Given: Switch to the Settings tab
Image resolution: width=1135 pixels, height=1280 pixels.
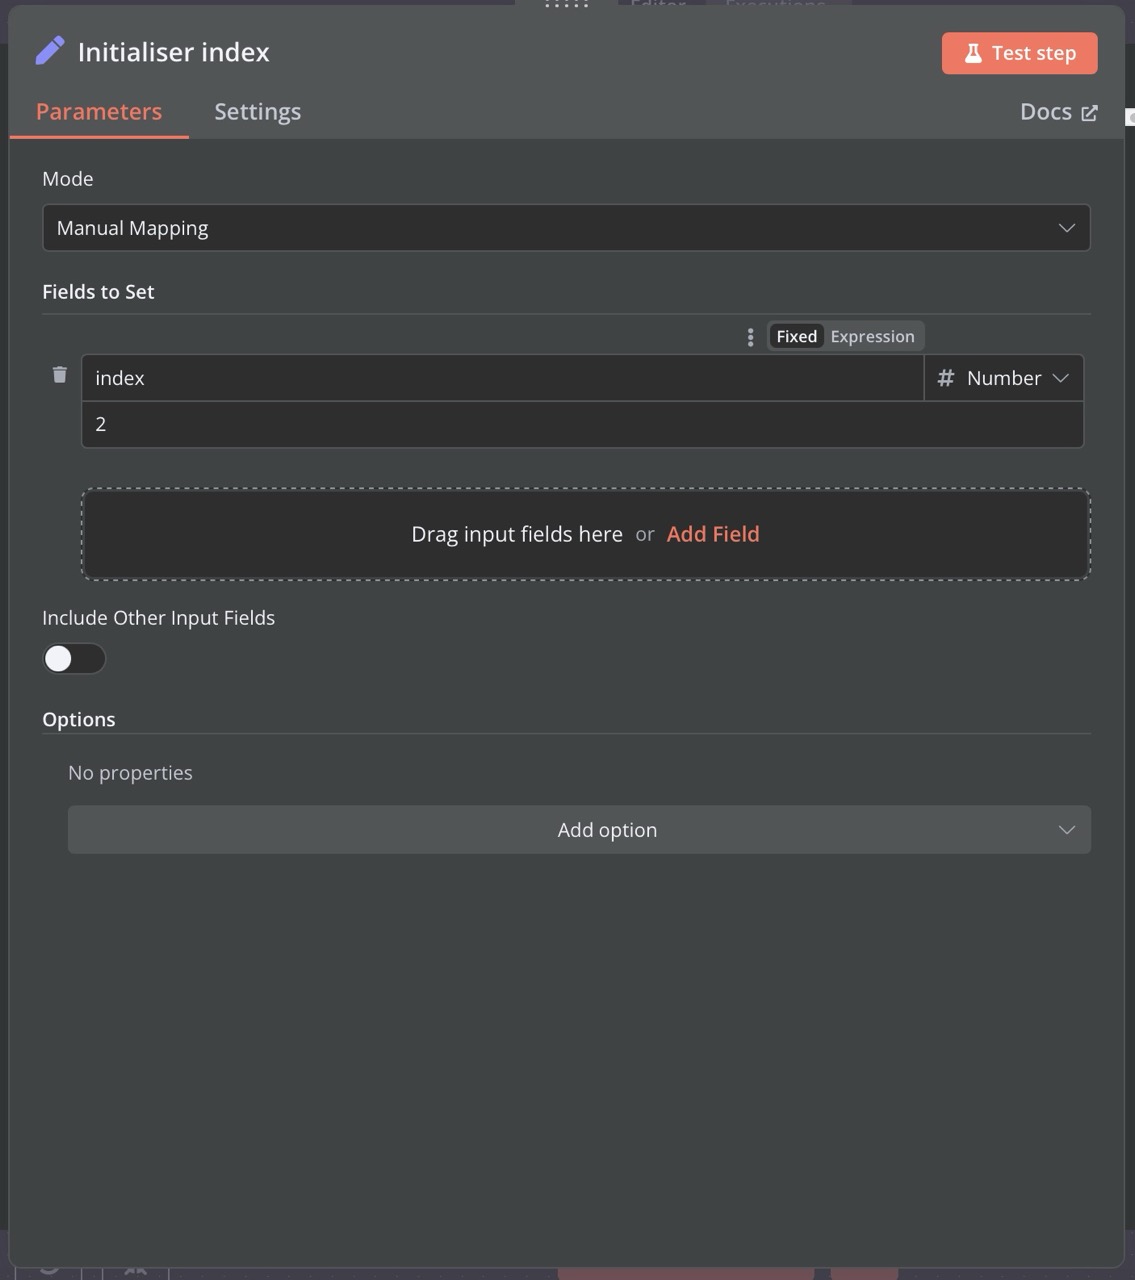Looking at the screenshot, I should click(257, 111).
